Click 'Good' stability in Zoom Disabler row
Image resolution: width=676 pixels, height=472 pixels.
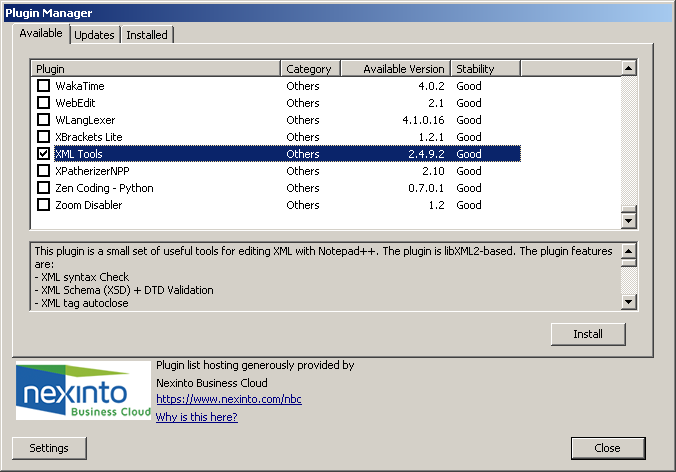click(469, 205)
